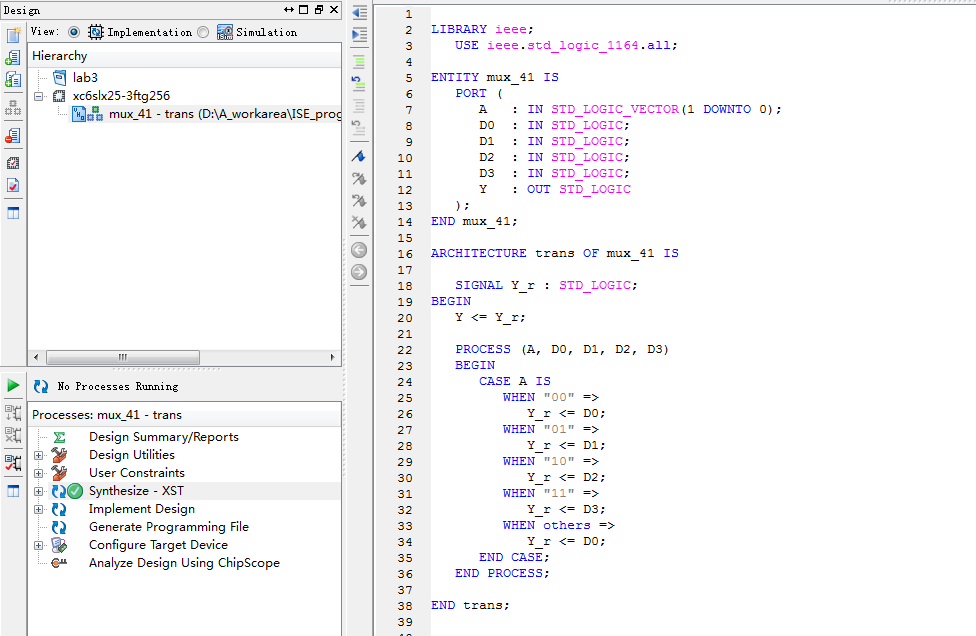Expand the Configure Target Device process

[39, 545]
